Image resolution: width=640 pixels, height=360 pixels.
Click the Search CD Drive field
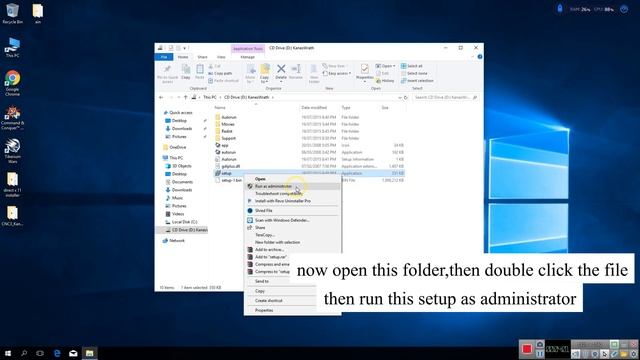(445, 98)
